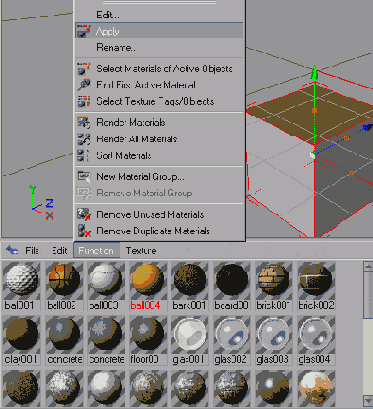Select the ball001 golf ball material

click(x=21, y=286)
